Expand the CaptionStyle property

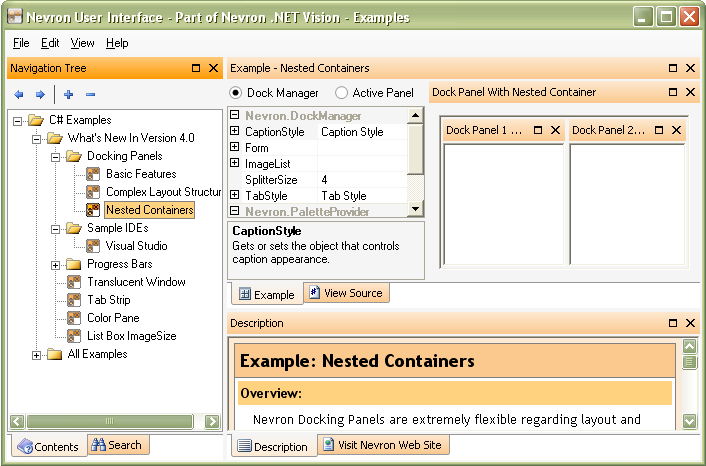[235, 131]
